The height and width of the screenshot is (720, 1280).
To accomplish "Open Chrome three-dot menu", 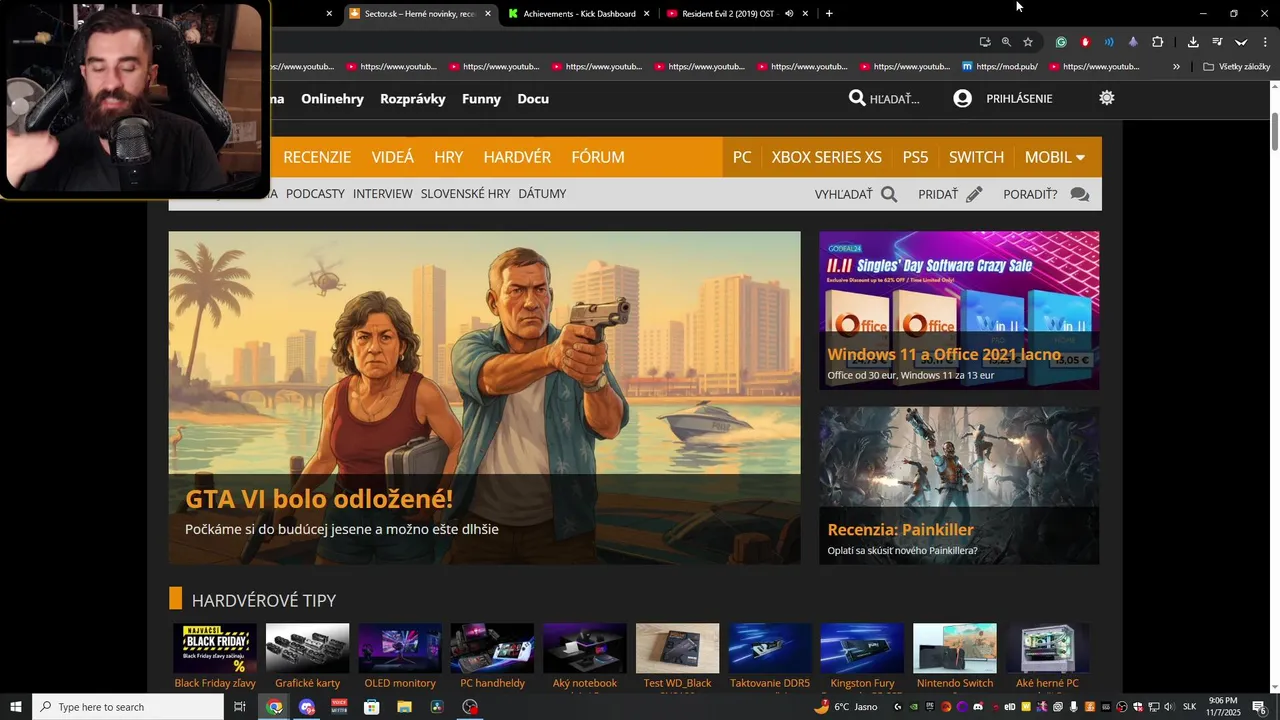I will click(1265, 42).
